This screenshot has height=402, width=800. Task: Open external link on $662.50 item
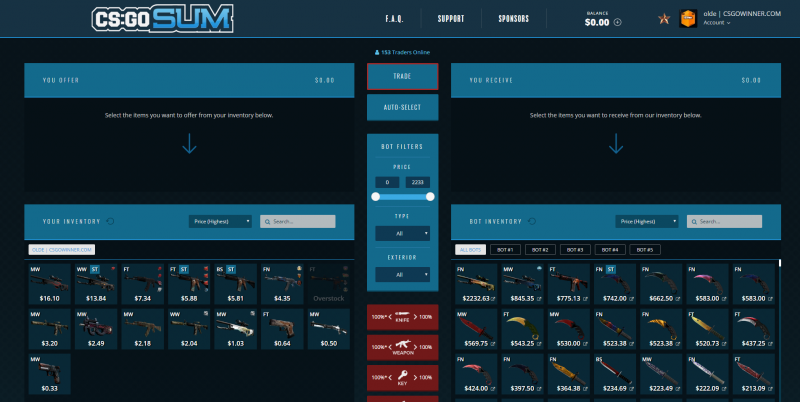click(678, 299)
